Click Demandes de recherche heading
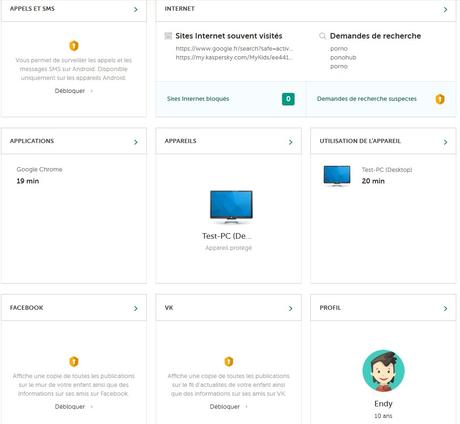 [x=375, y=36]
